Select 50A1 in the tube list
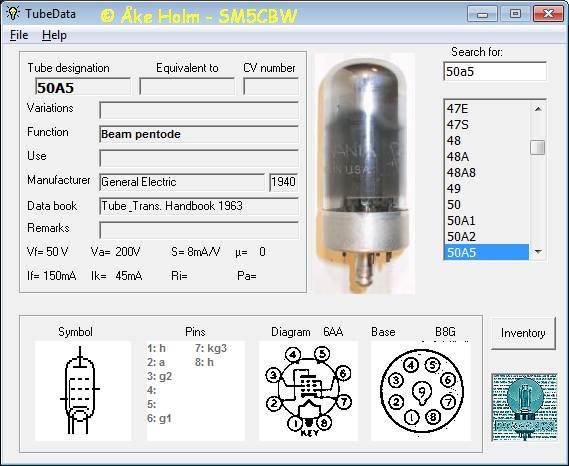Viewport: 569px width, 466px height. pyautogui.click(x=486, y=220)
